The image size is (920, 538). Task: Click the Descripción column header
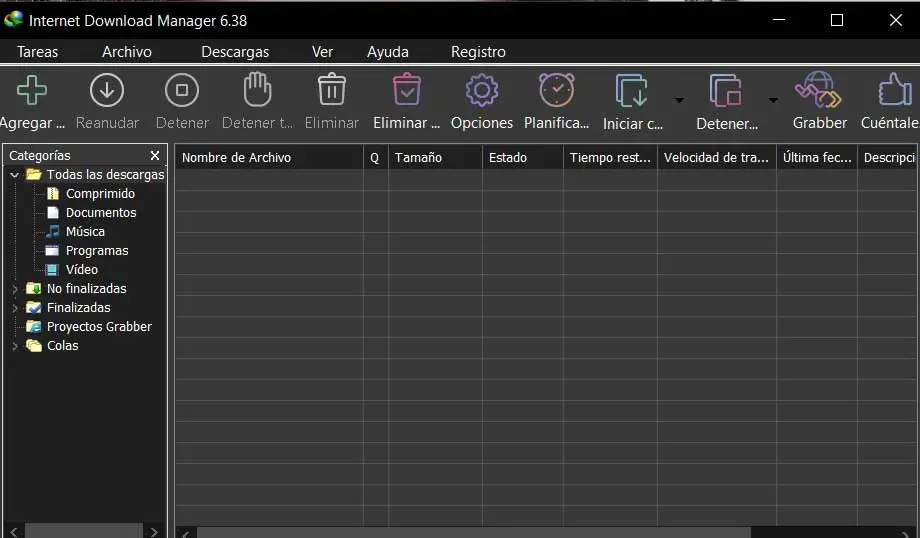pyautogui.click(x=888, y=157)
